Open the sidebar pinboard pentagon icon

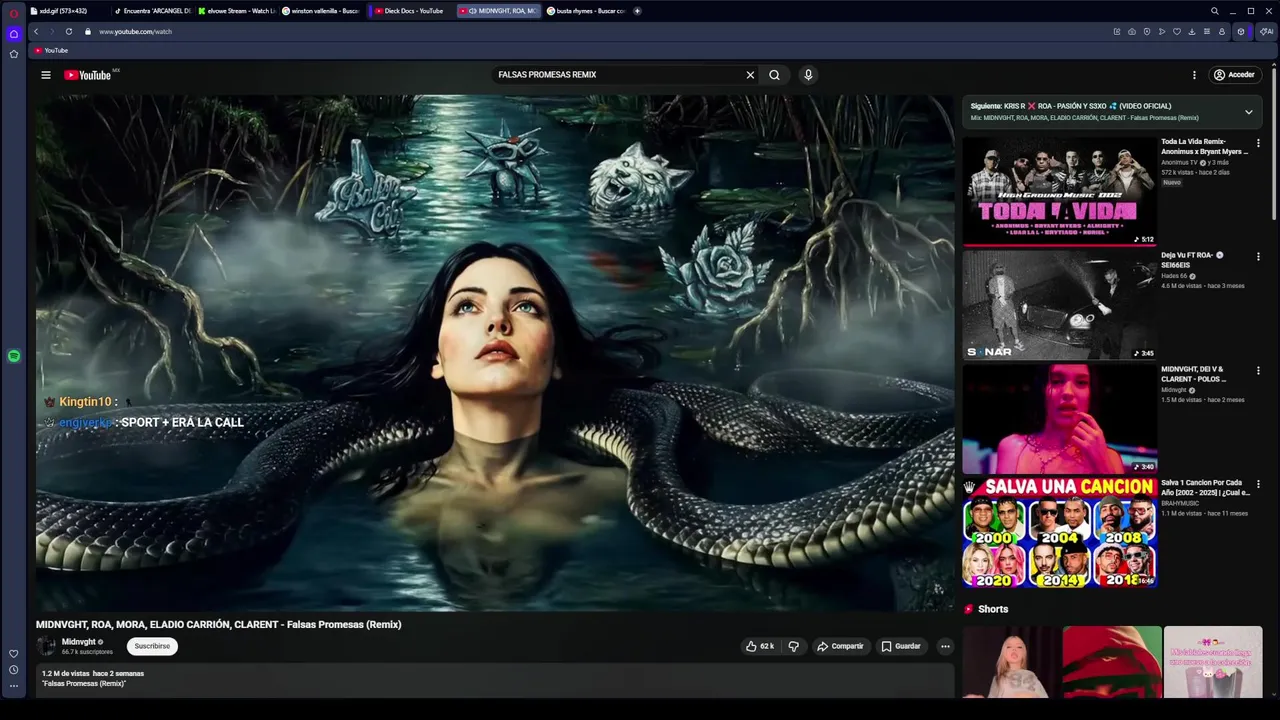click(13, 54)
